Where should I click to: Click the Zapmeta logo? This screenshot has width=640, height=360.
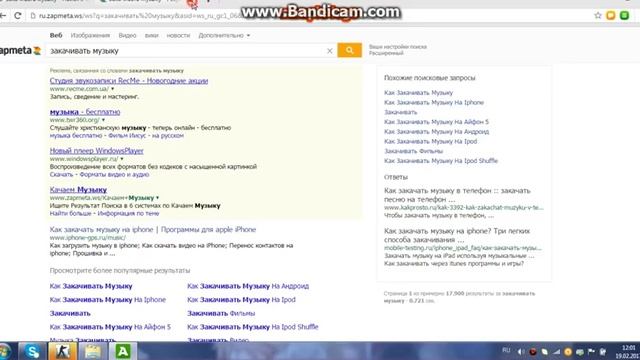(20, 51)
